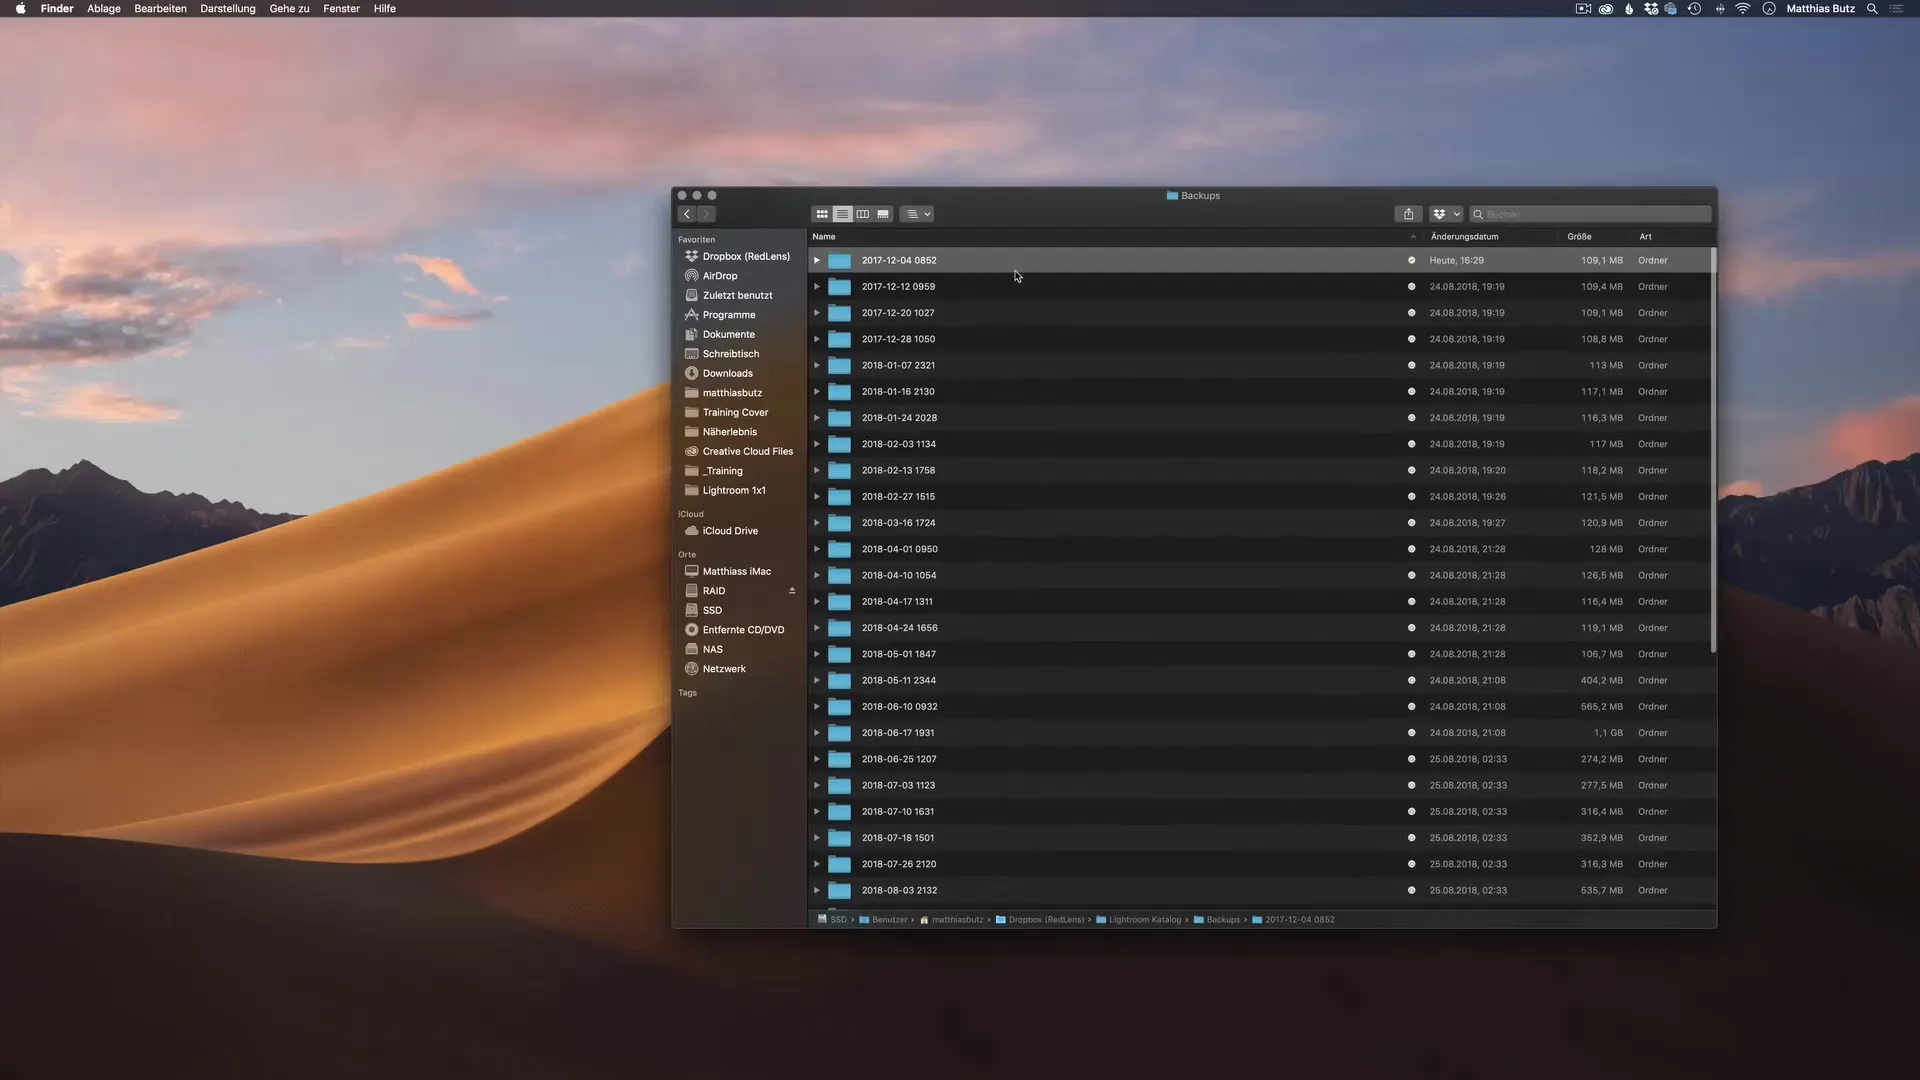Toggle tag dot on 2018-02-13 1758

click(1411, 469)
